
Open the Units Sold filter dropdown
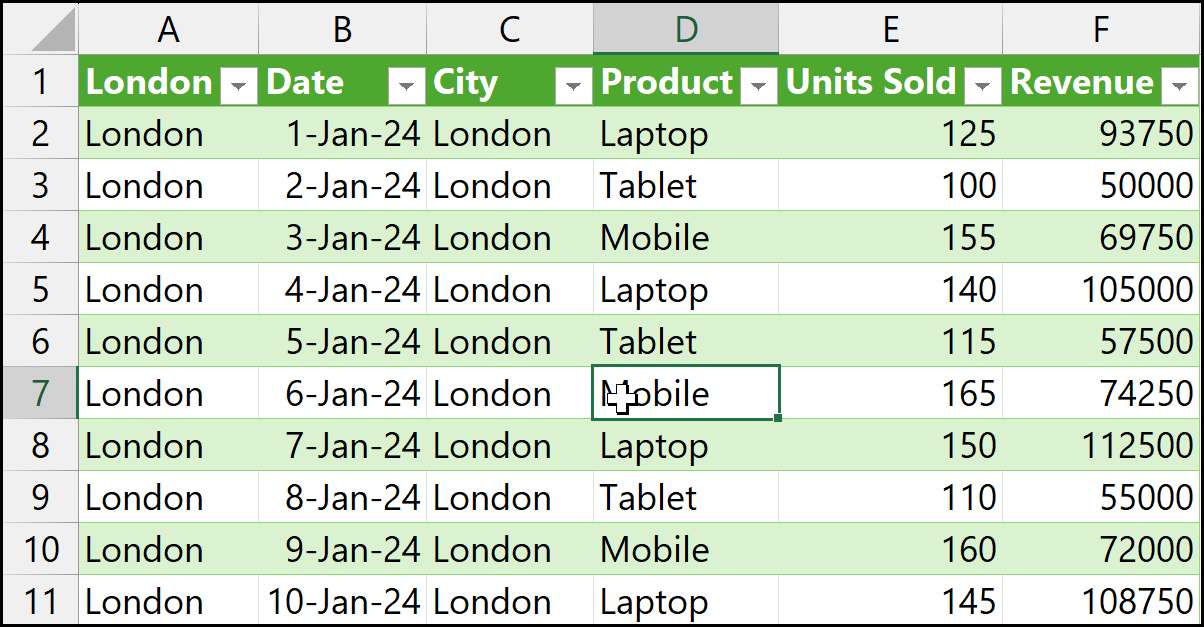984,87
